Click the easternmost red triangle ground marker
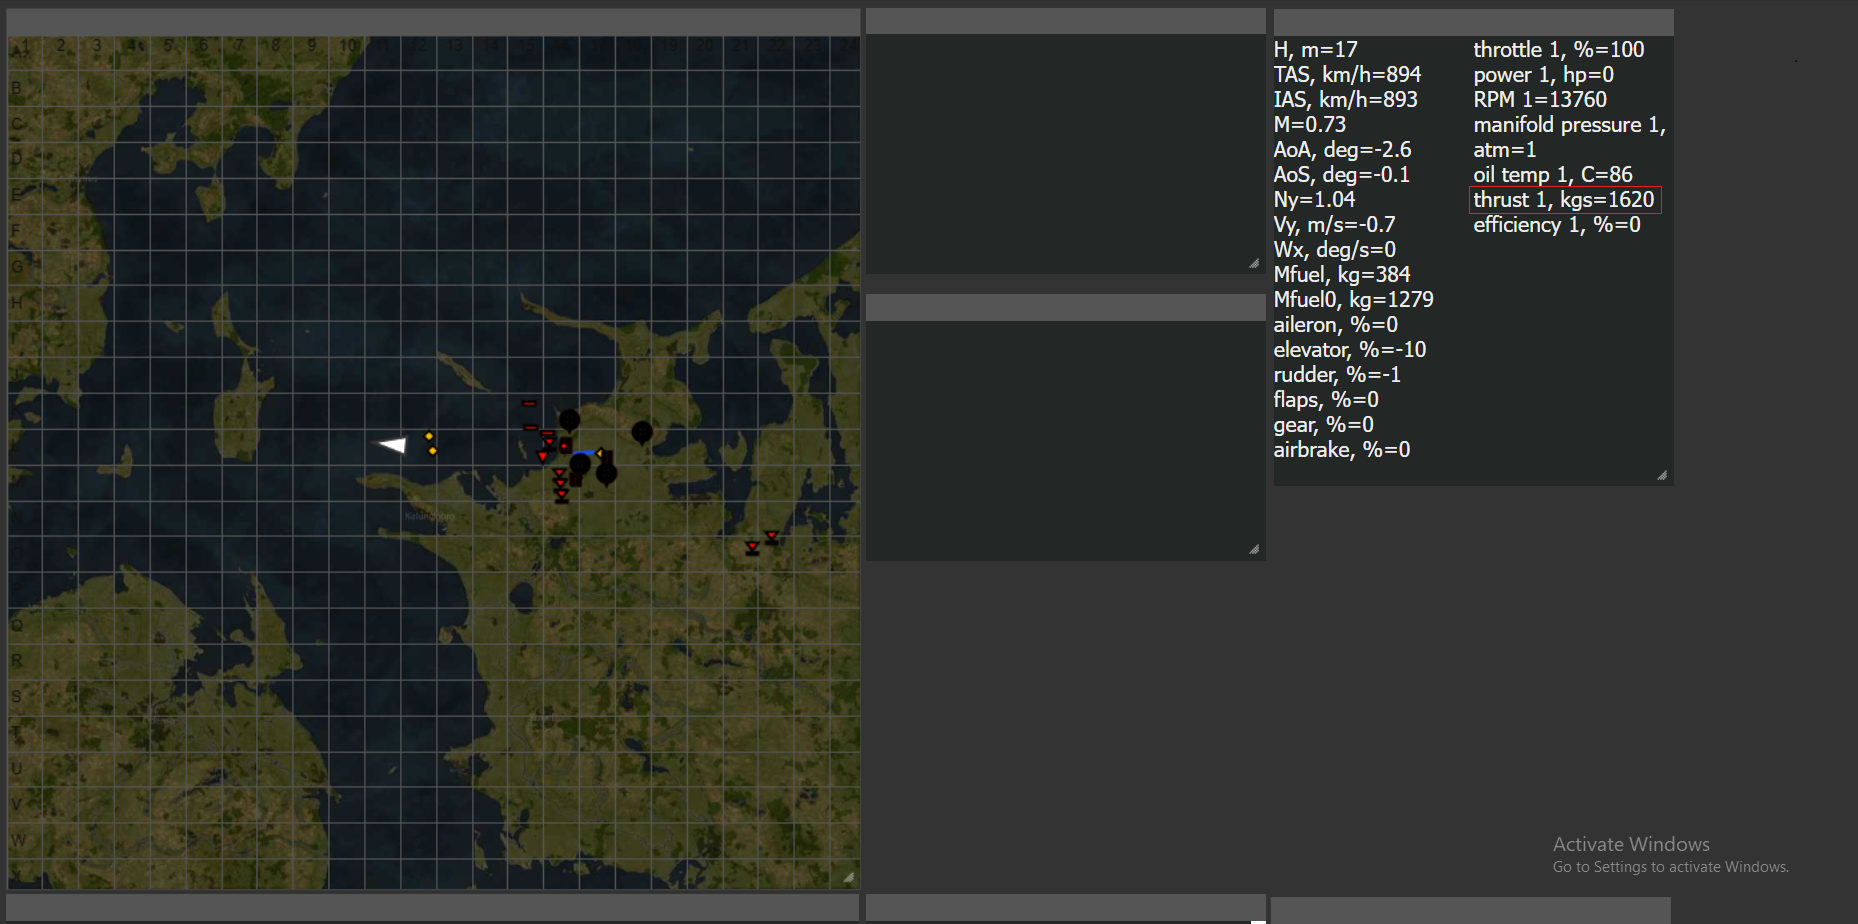 point(772,537)
